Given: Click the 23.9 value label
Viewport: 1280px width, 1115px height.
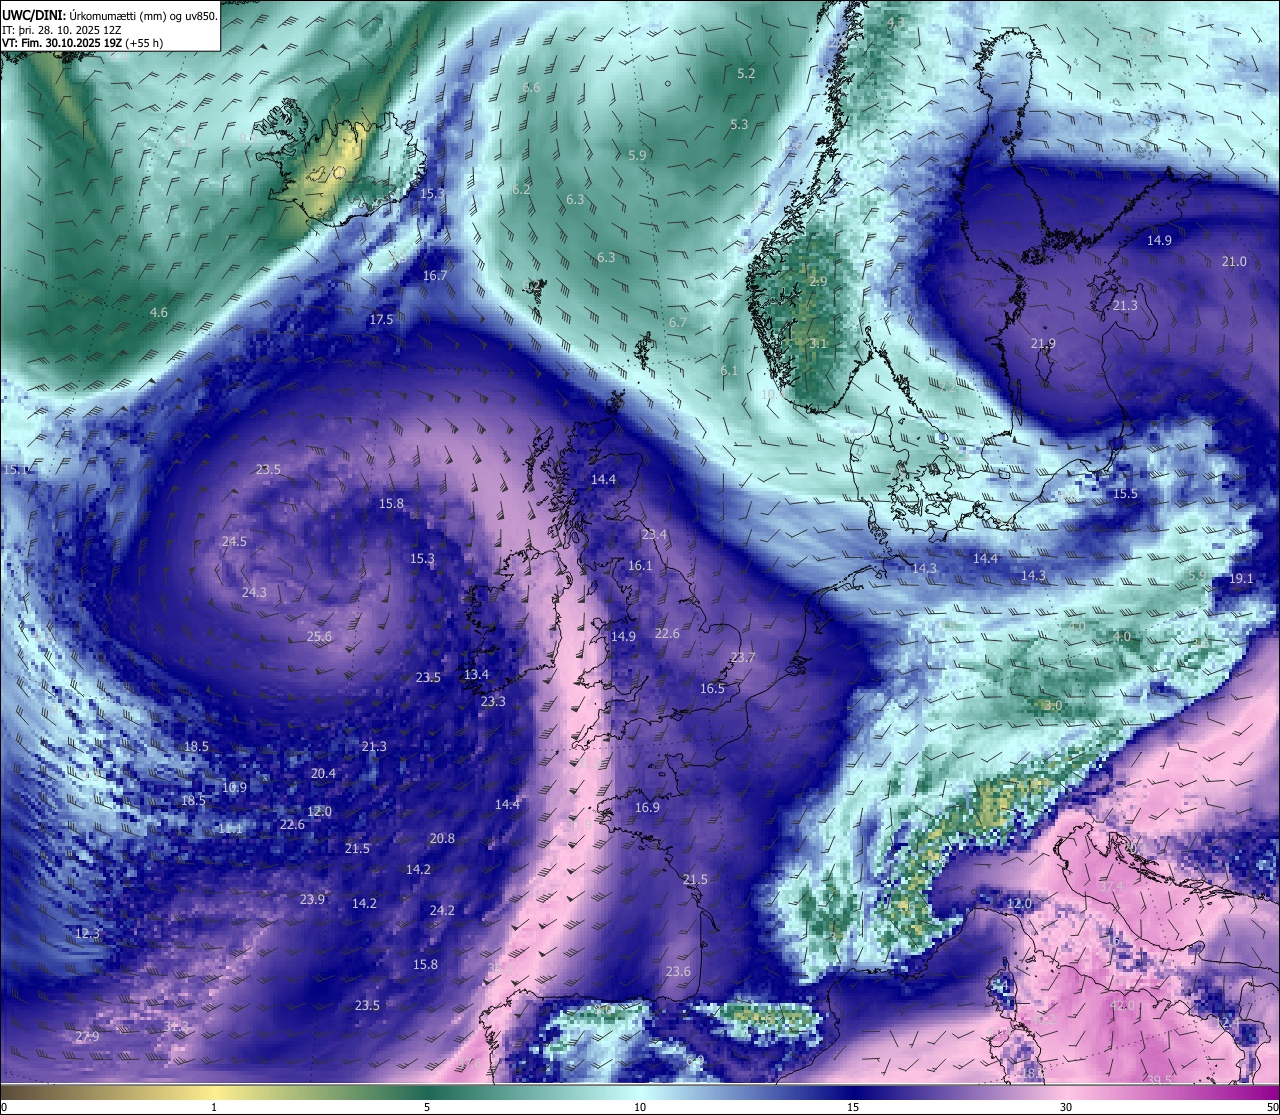Looking at the screenshot, I should coord(312,899).
